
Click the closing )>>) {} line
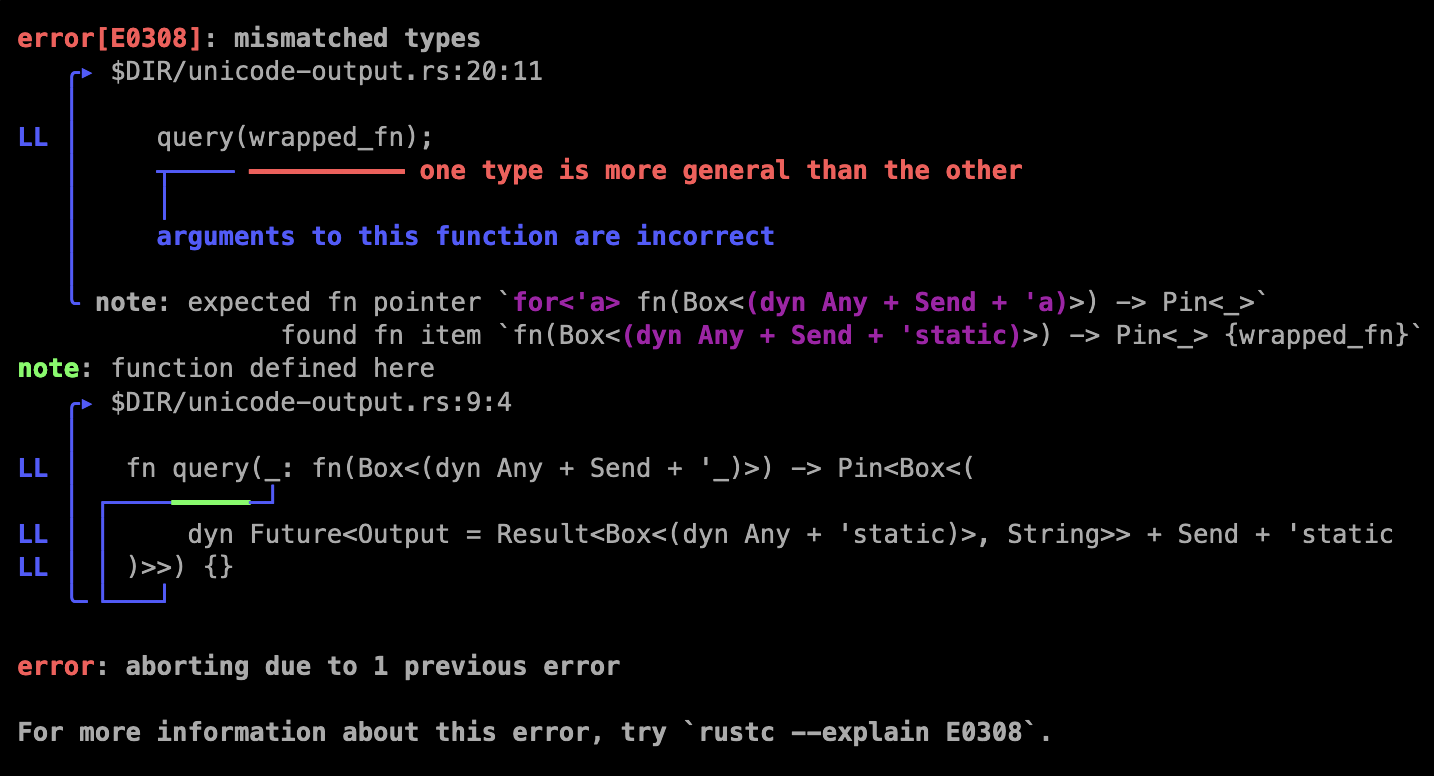[180, 567]
